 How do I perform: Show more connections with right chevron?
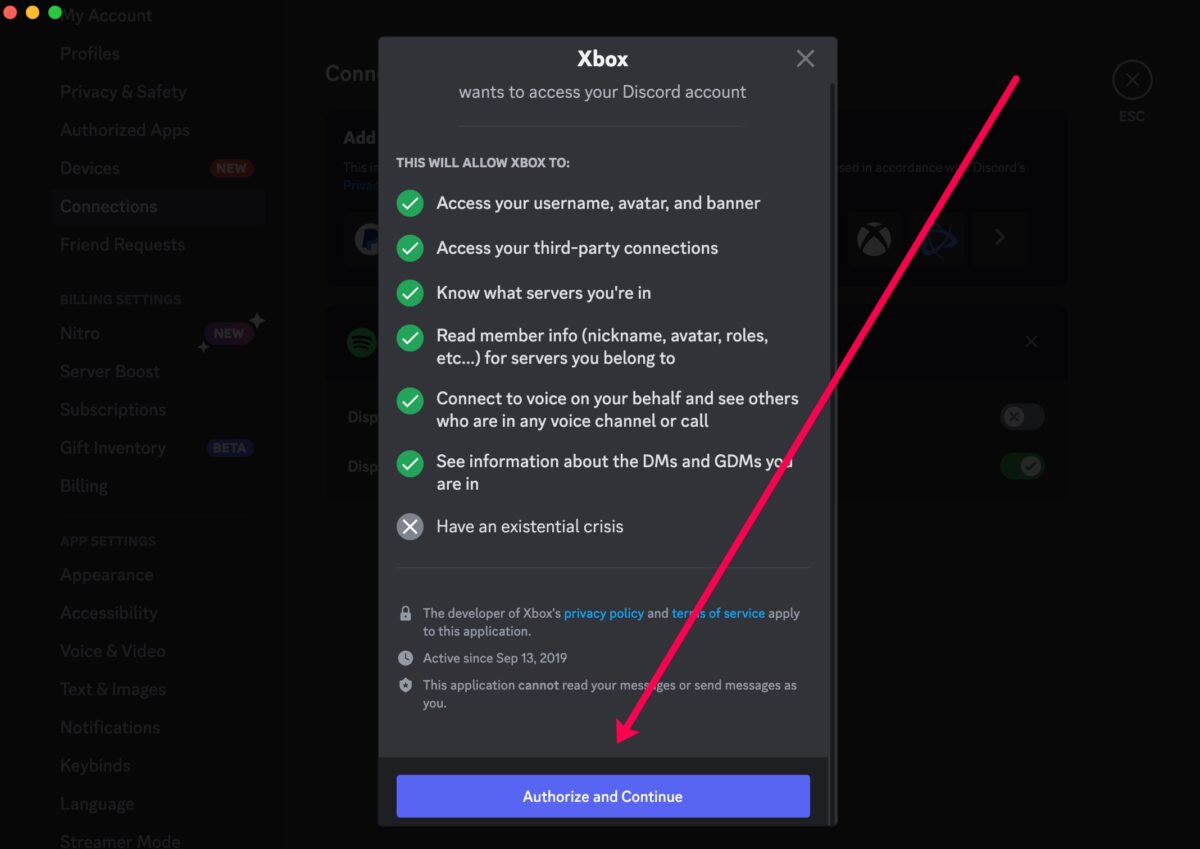tap(999, 238)
